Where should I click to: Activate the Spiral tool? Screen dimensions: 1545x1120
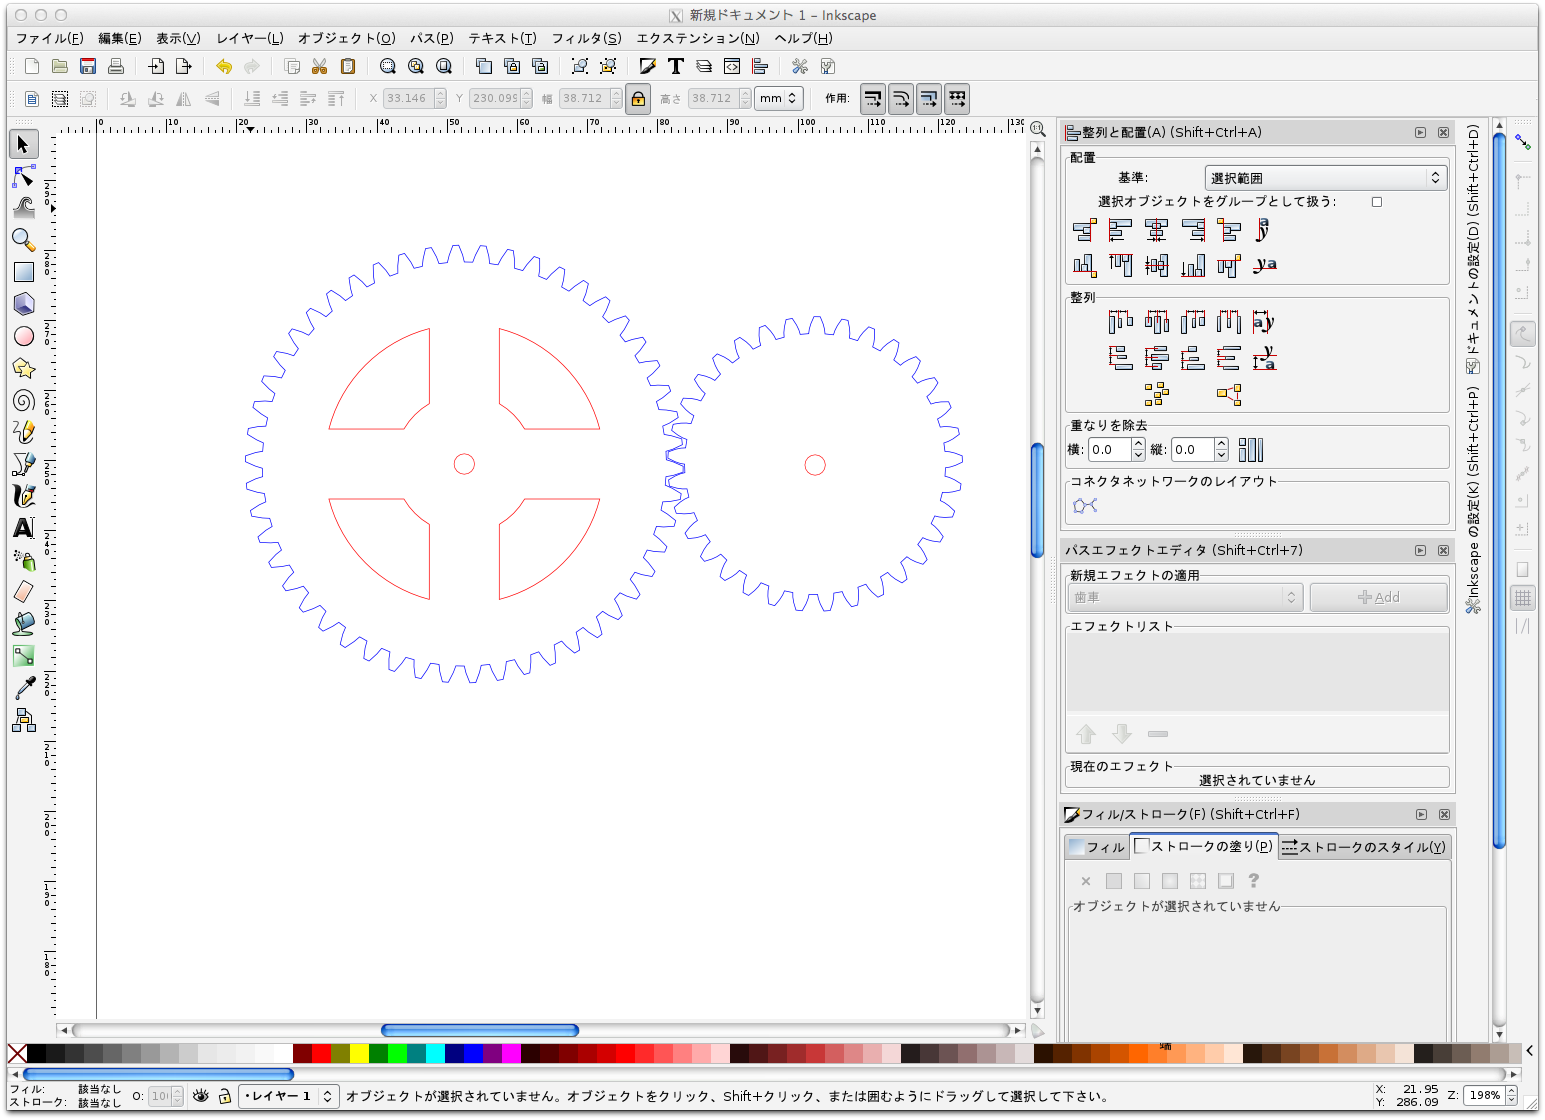[24, 400]
